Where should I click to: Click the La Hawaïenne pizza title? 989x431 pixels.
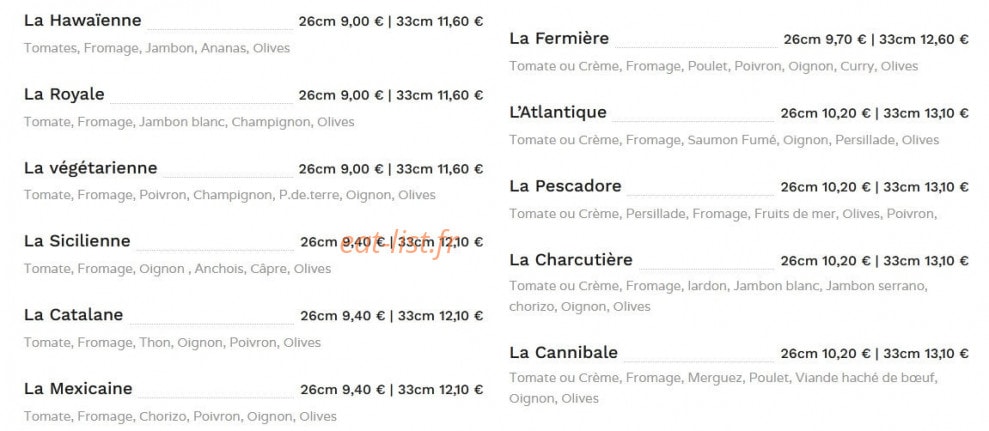coord(83,20)
